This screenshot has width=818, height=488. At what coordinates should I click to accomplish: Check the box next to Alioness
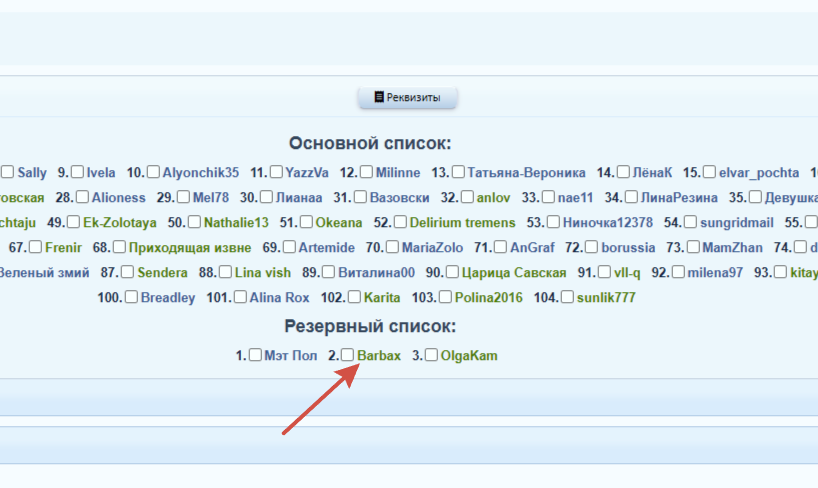[82, 197]
